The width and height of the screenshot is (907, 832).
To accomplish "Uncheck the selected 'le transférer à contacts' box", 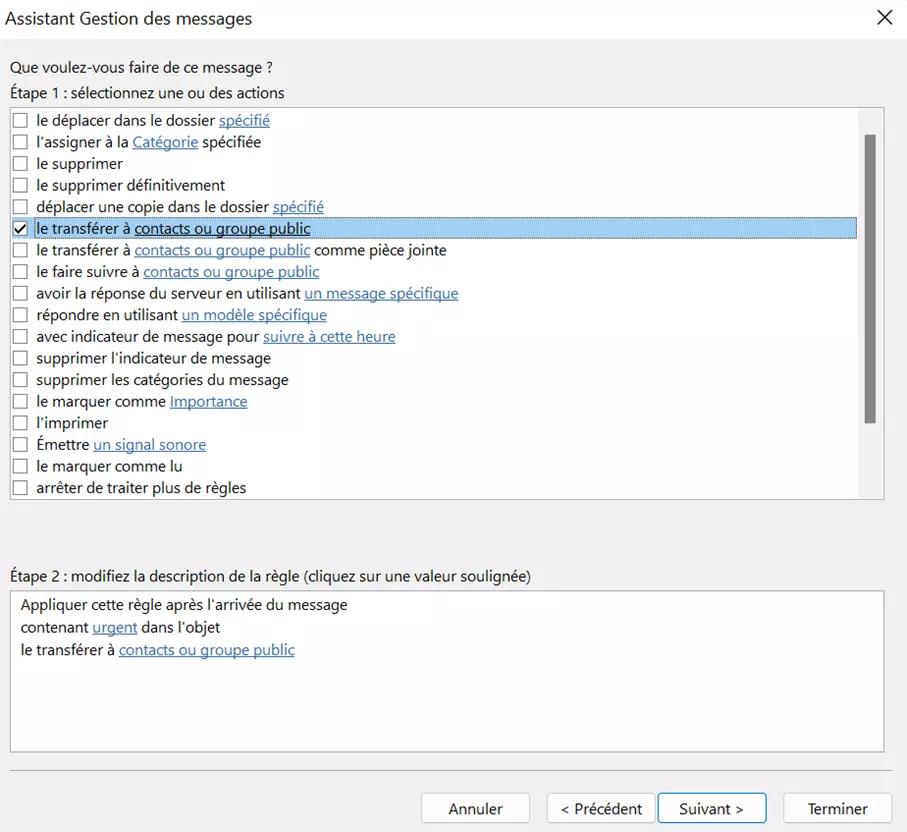I will pyautogui.click(x=20, y=229).
